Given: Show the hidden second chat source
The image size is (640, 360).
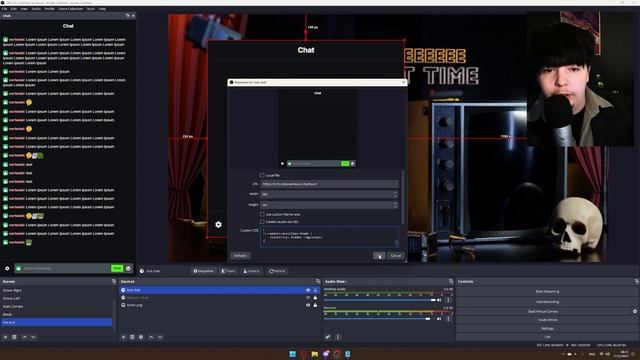Looking at the screenshot, I should (308, 298).
